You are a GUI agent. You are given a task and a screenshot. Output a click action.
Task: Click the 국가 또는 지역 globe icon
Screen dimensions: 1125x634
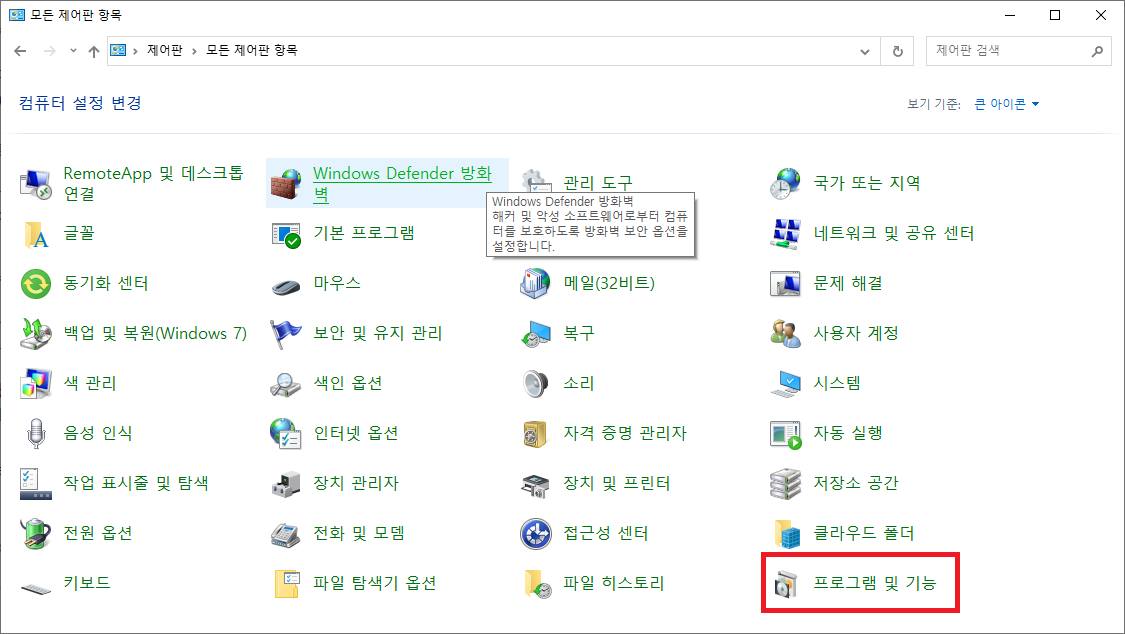[x=786, y=184]
